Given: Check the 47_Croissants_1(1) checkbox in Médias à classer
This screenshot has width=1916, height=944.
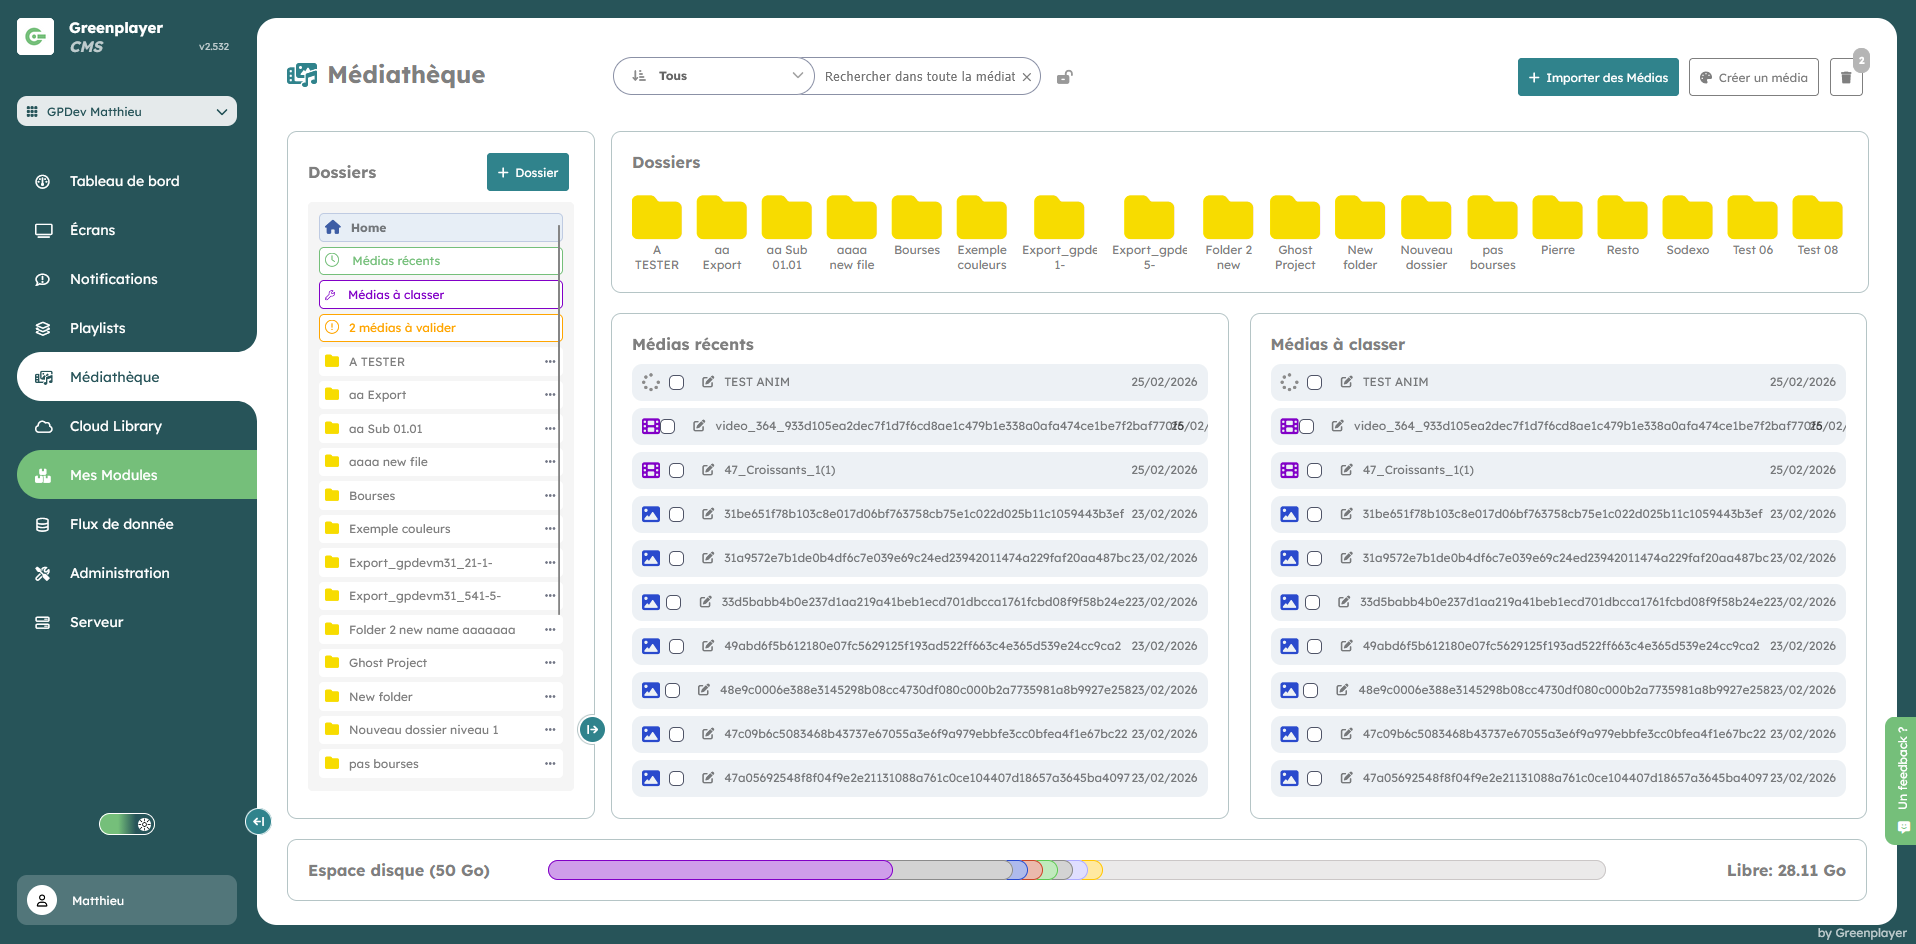Looking at the screenshot, I should click(1315, 470).
